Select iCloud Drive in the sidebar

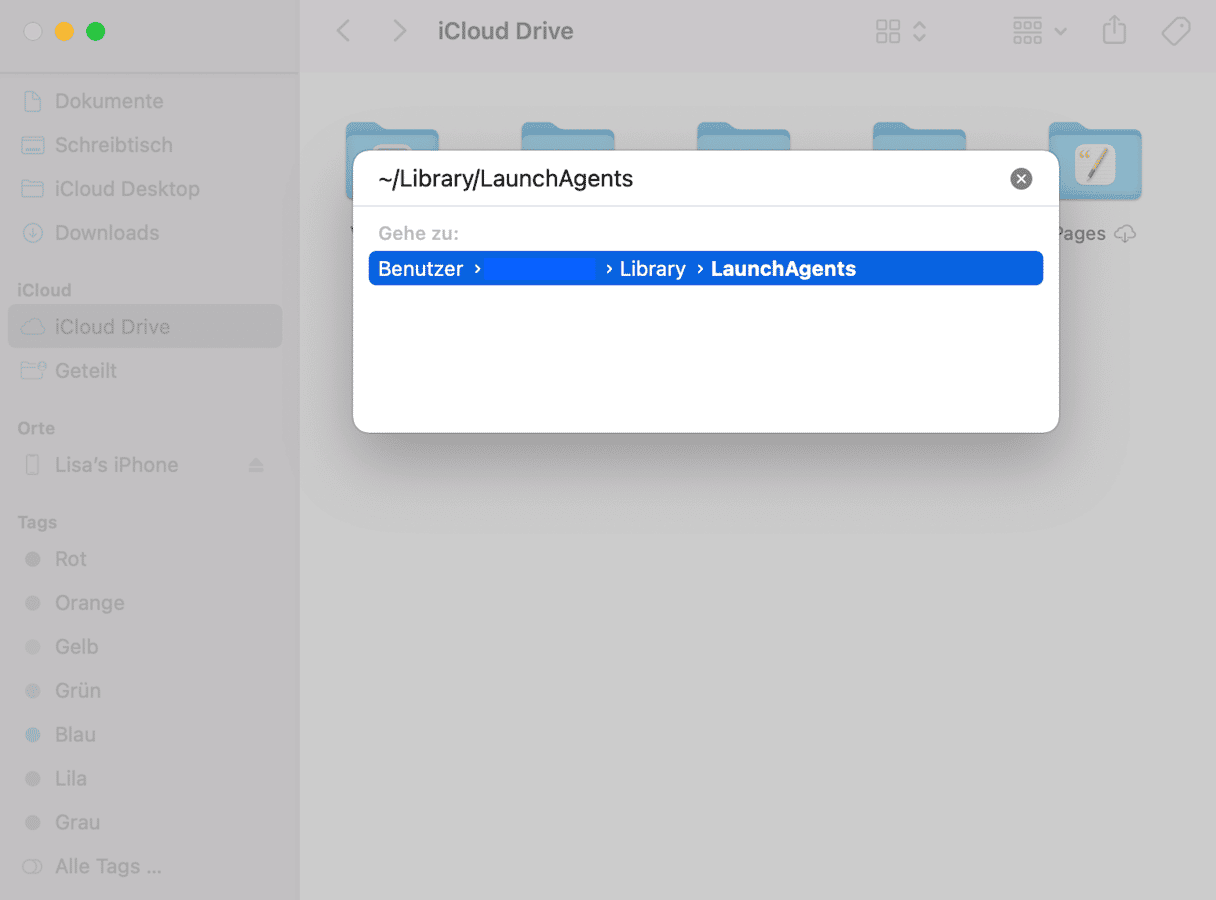tap(145, 327)
